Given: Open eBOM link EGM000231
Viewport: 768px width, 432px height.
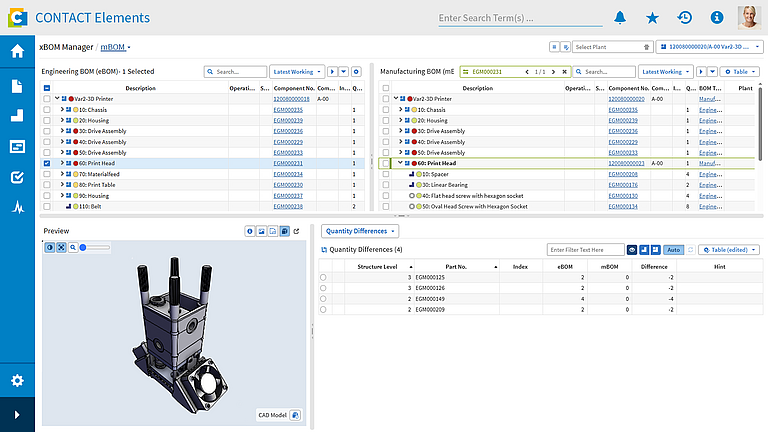Looking at the screenshot, I should 288,163.
